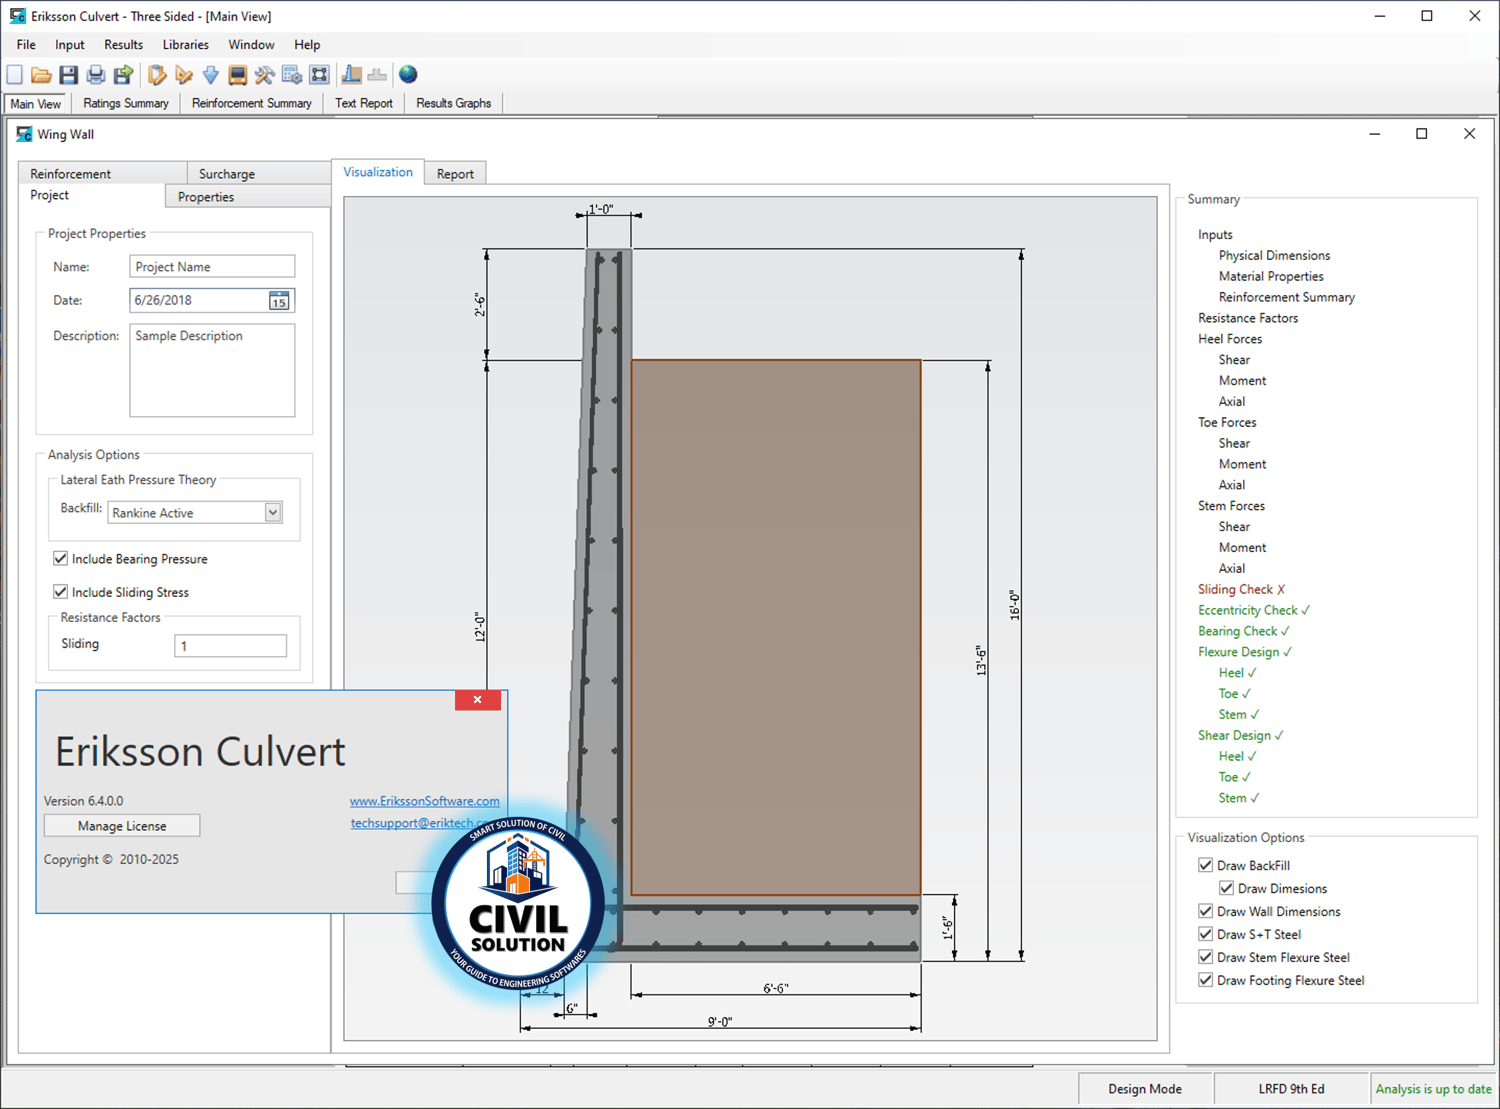Disable the Draw BackFill option
The image size is (1500, 1109).
(x=1206, y=865)
